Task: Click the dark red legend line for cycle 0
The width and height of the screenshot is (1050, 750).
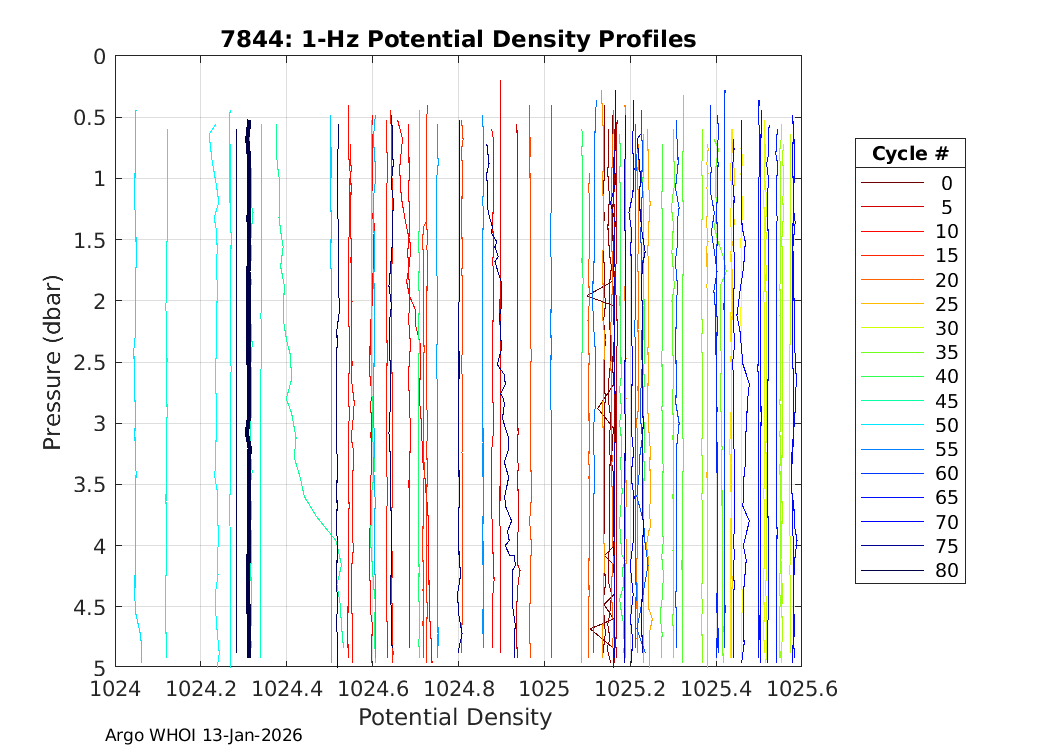Action: pyautogui.click(x=893, y=183)
